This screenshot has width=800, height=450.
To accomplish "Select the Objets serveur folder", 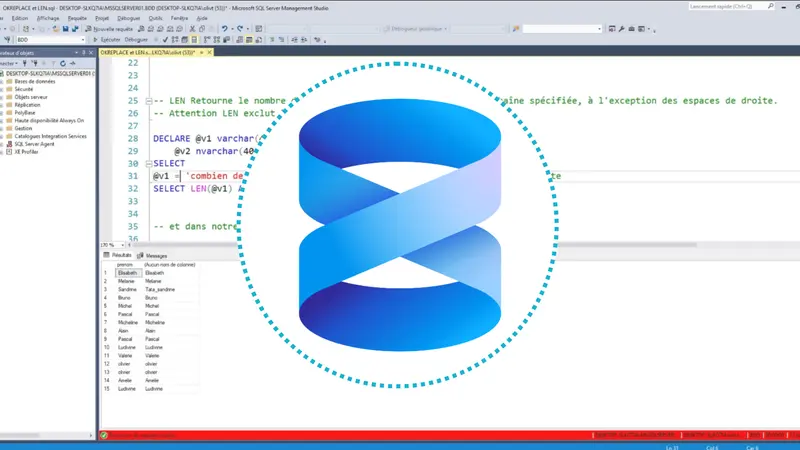I will point(31,97).
